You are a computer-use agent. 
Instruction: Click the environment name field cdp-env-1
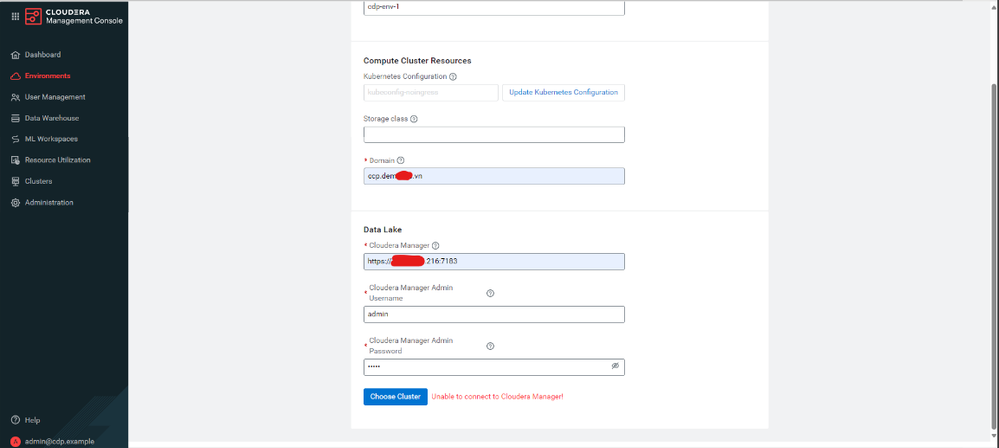click(494, 8)
